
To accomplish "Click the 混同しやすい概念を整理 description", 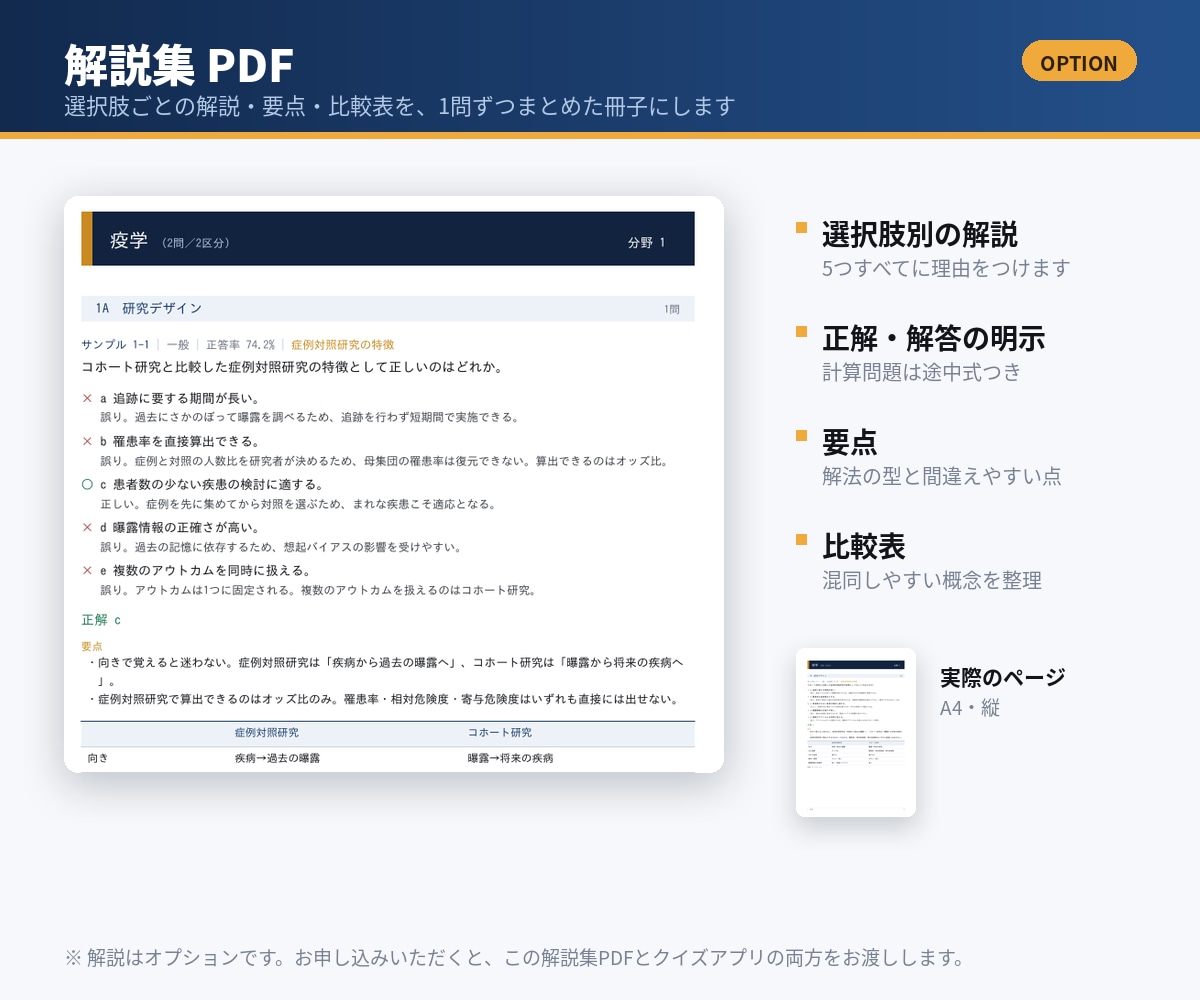I will pyautogui.click(x=932, y=580).
